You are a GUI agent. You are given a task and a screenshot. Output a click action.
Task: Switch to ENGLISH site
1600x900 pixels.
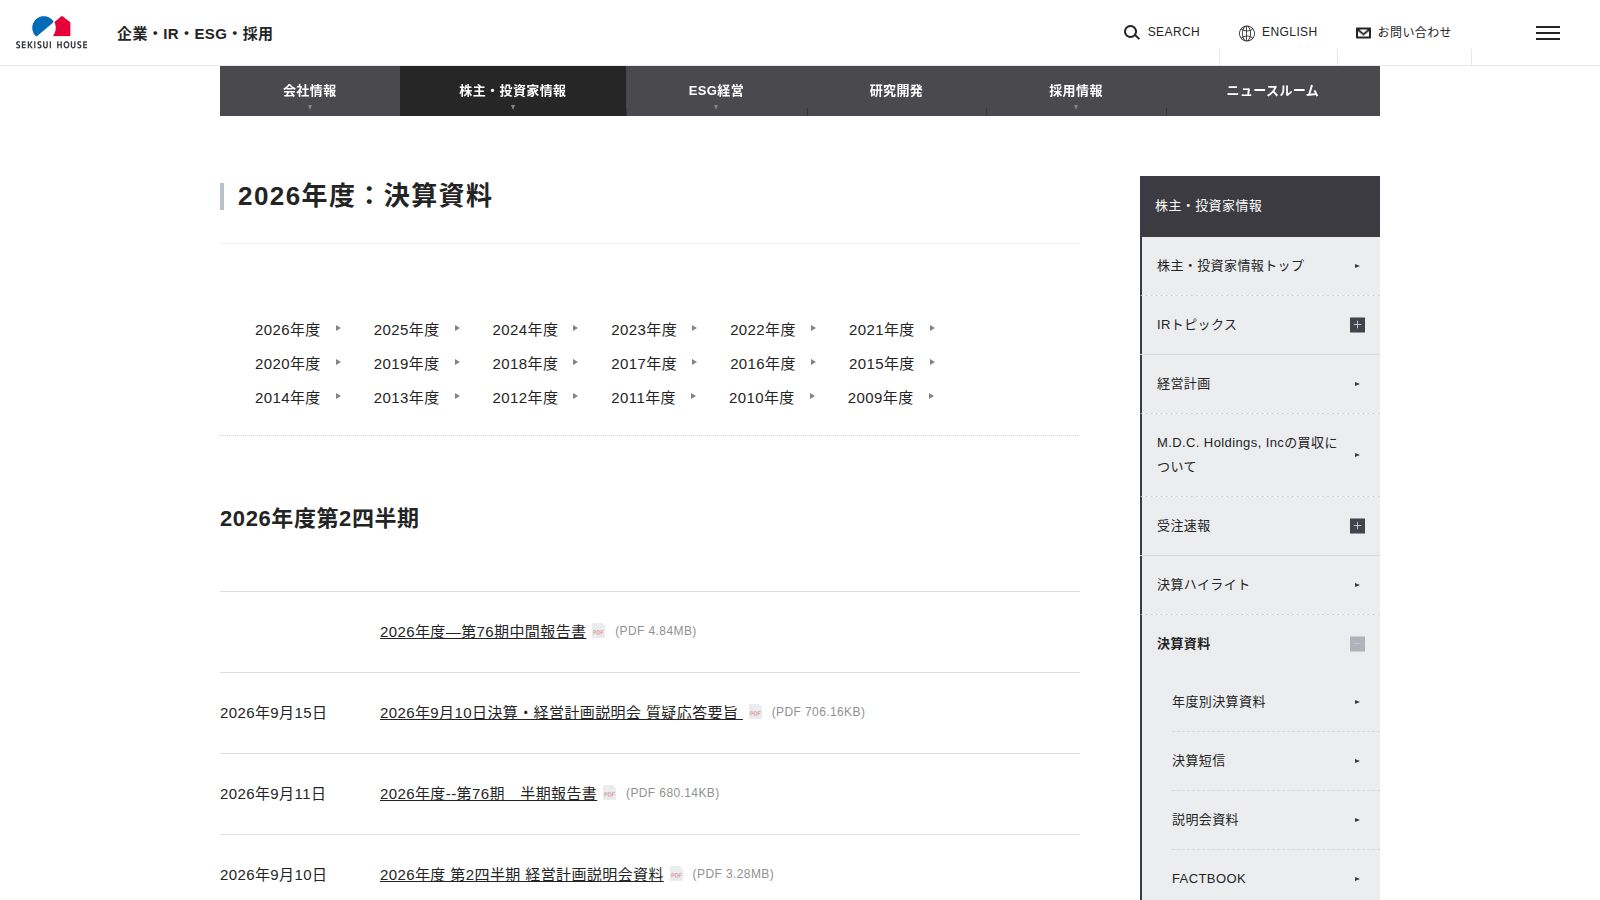tap(1289, 32)
